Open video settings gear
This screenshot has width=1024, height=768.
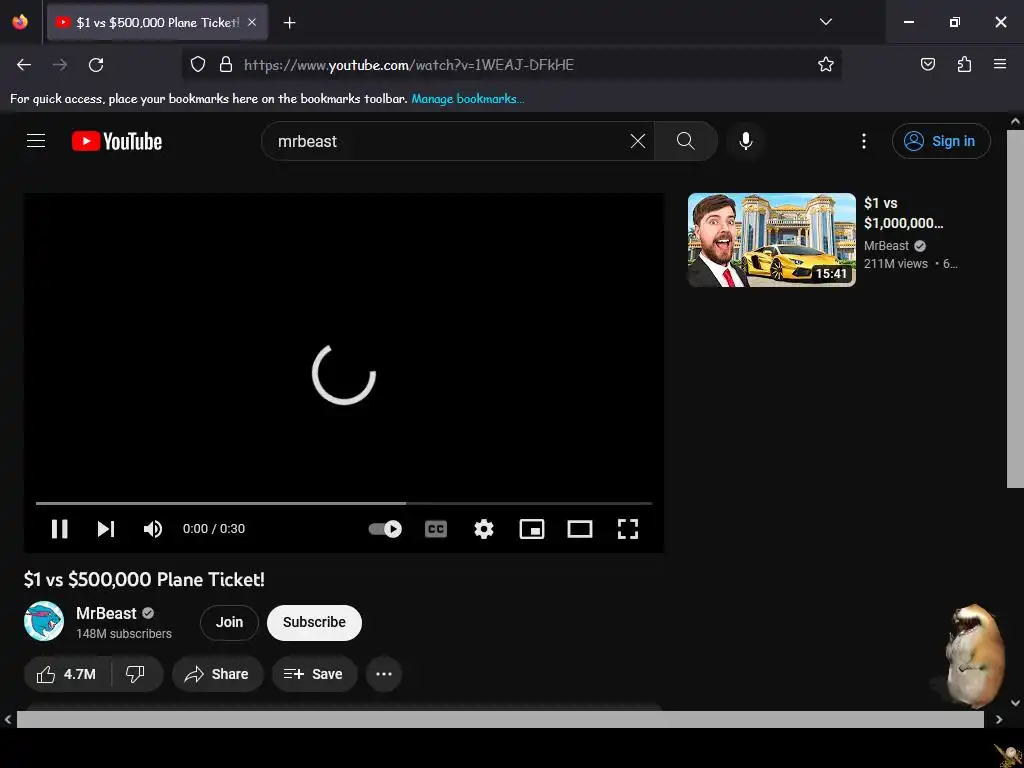click(483, 528)
